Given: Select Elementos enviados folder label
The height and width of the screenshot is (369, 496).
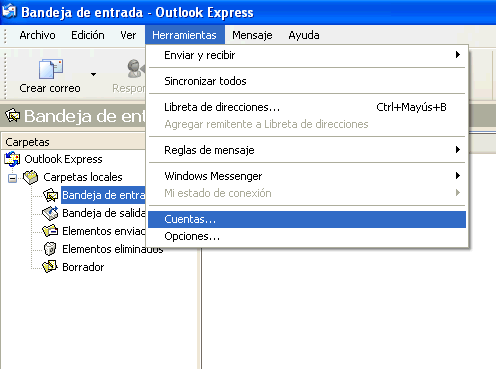Looking at the screenshot, I should tap(104, 231).
